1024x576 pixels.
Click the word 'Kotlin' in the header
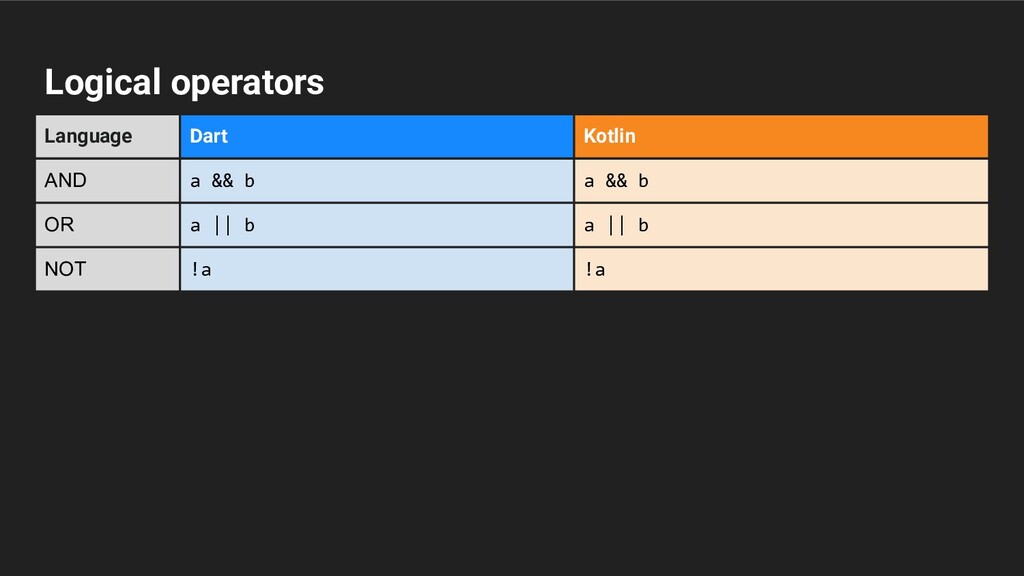click(x=609, y=136)
